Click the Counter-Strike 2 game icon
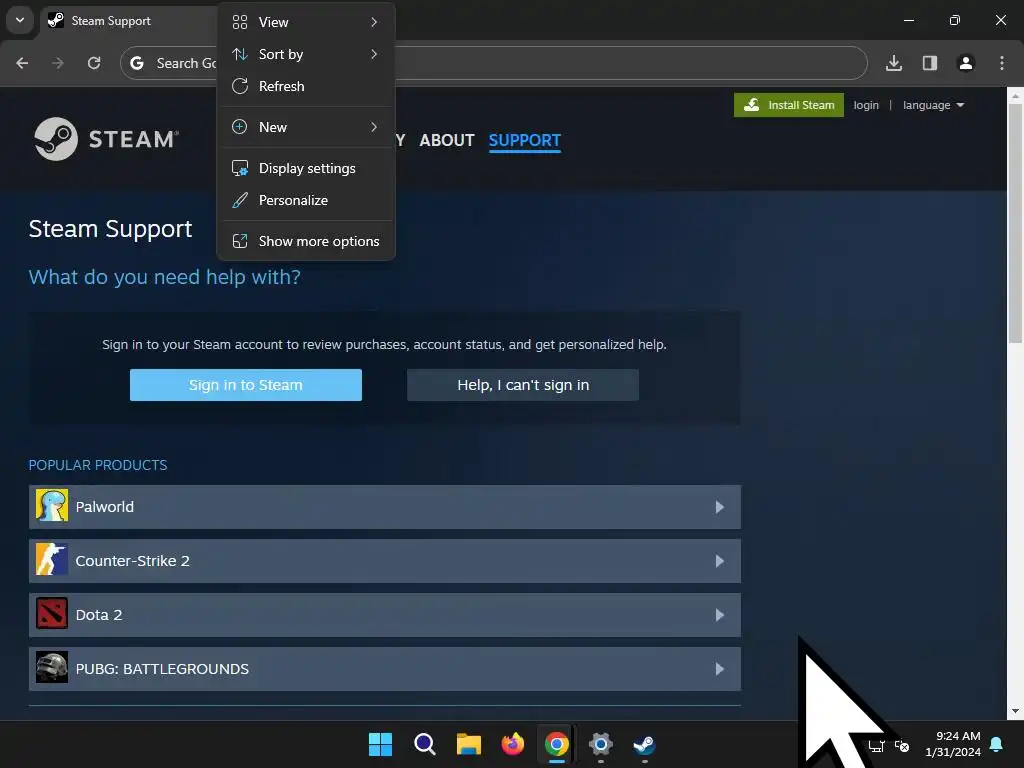Viewport: 1024px width, 768px height. click(x=52, y=560)
